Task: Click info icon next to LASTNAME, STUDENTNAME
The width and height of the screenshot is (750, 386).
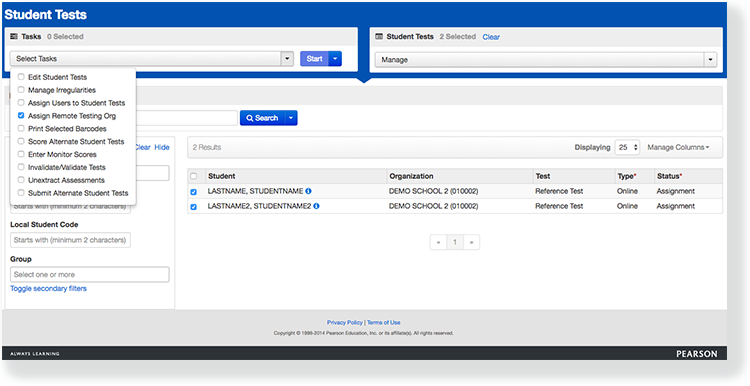Action: [309, 191]
